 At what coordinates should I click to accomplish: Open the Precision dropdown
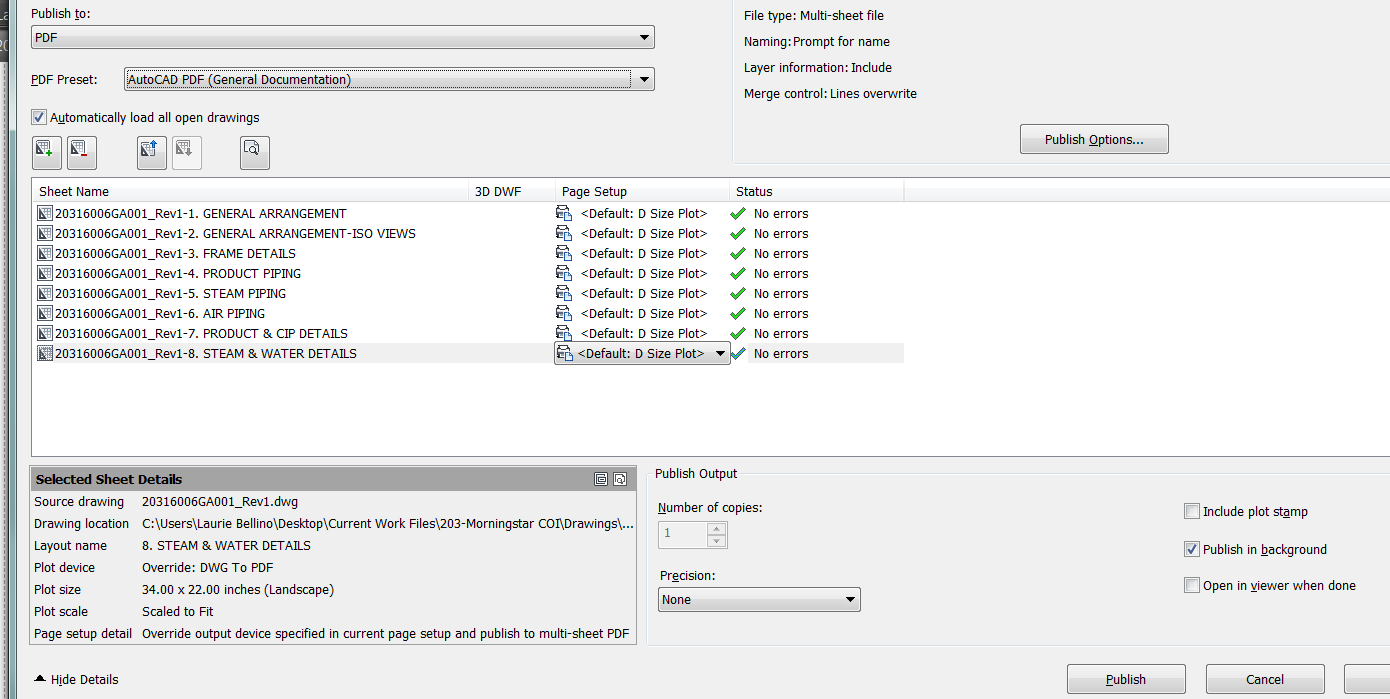pyautogui.click(x=849, y=599)
